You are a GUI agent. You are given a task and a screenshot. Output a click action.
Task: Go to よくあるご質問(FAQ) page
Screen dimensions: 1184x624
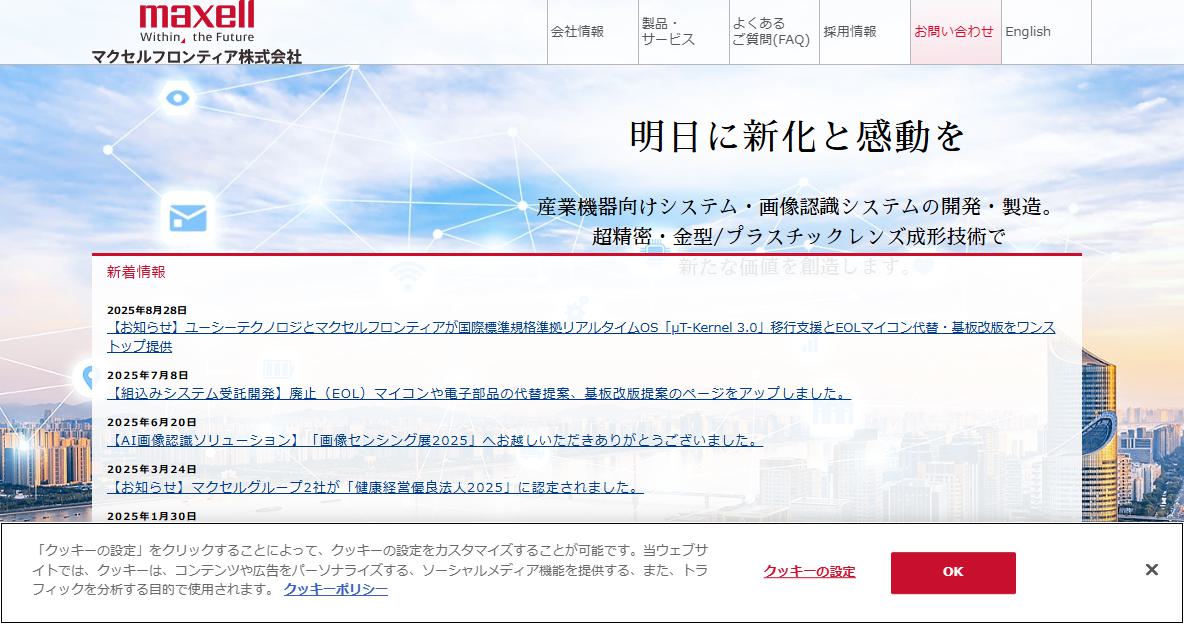pos(774,32)
